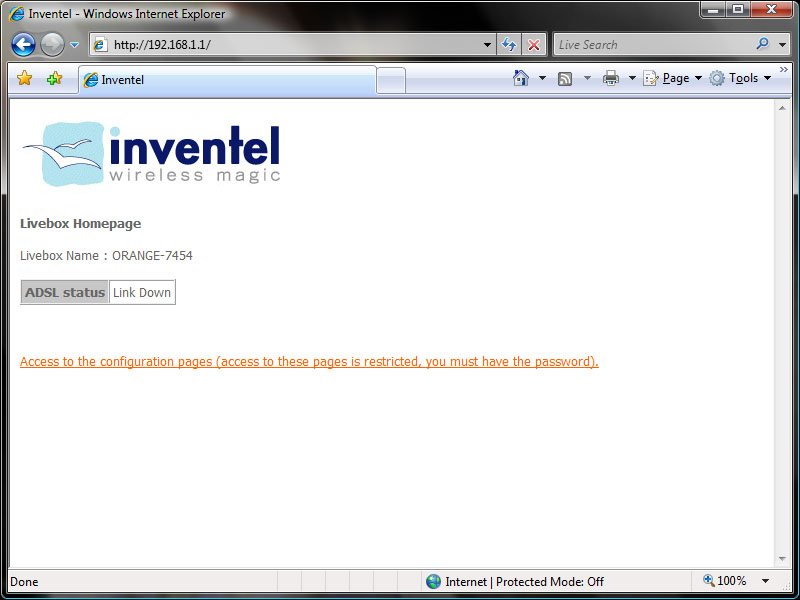800x600 pixels.
Task: Click the Link Down status cell
Action: point(142,292)
